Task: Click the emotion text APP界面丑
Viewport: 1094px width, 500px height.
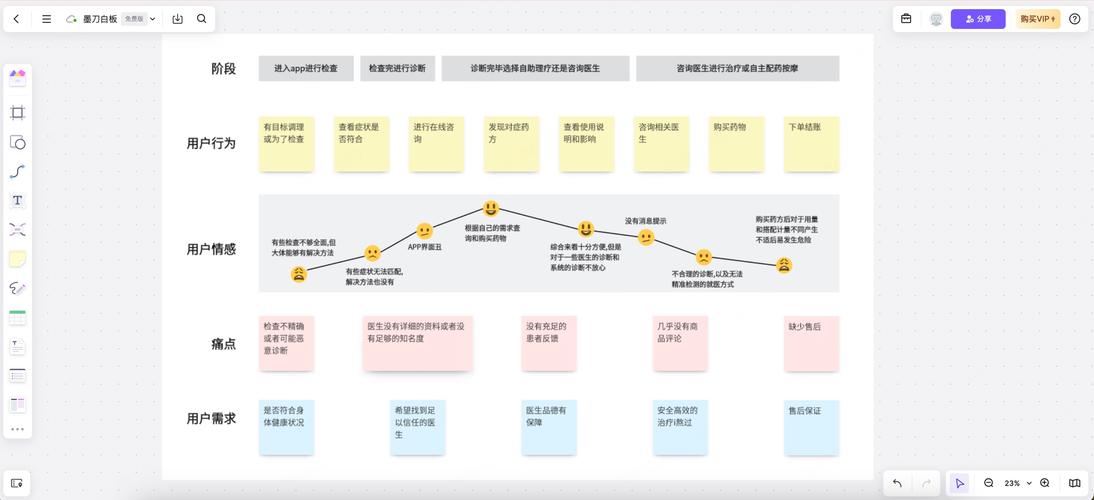Action: [425, 247]
